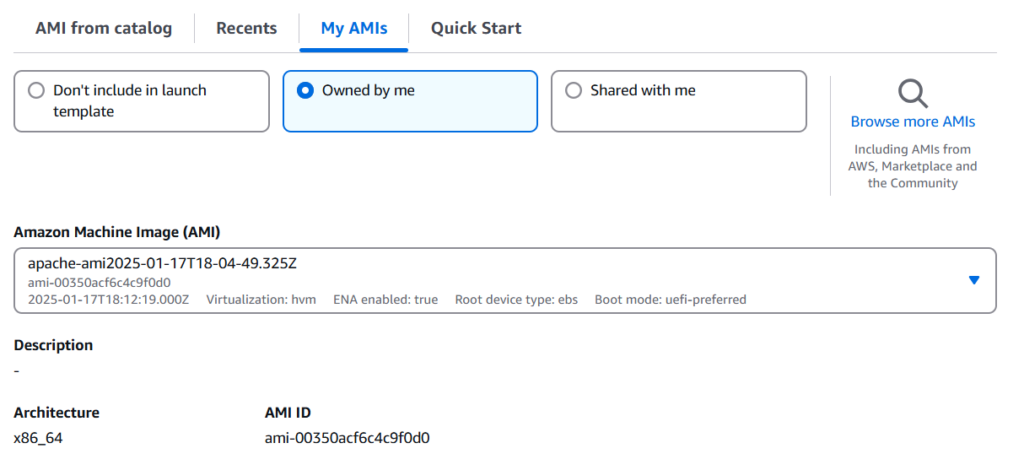The width and height of the screenshot is (1024, 470).
Task: Click Root device type: ebs in the selector
Action: pos(515,299)
